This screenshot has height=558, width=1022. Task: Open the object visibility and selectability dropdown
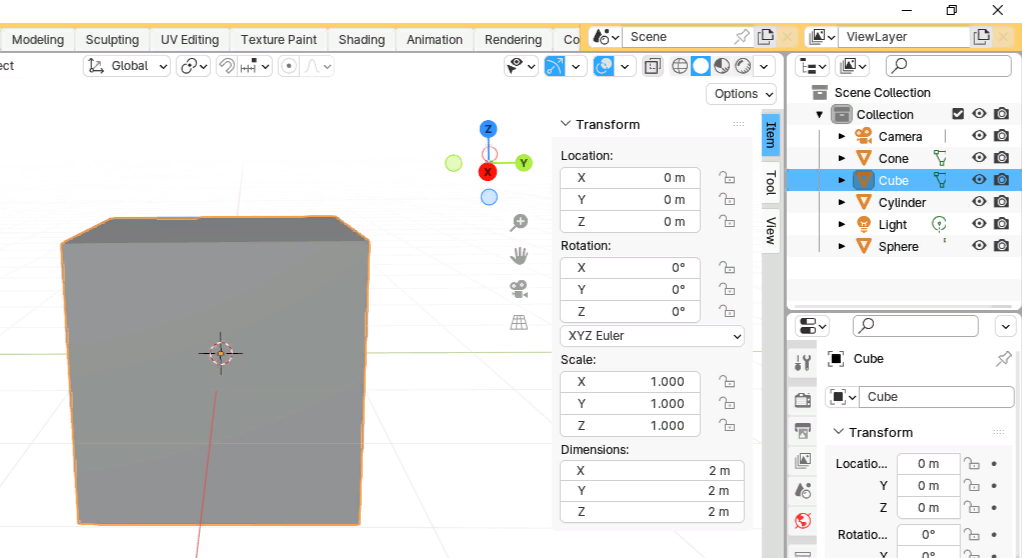coord(521,66)
